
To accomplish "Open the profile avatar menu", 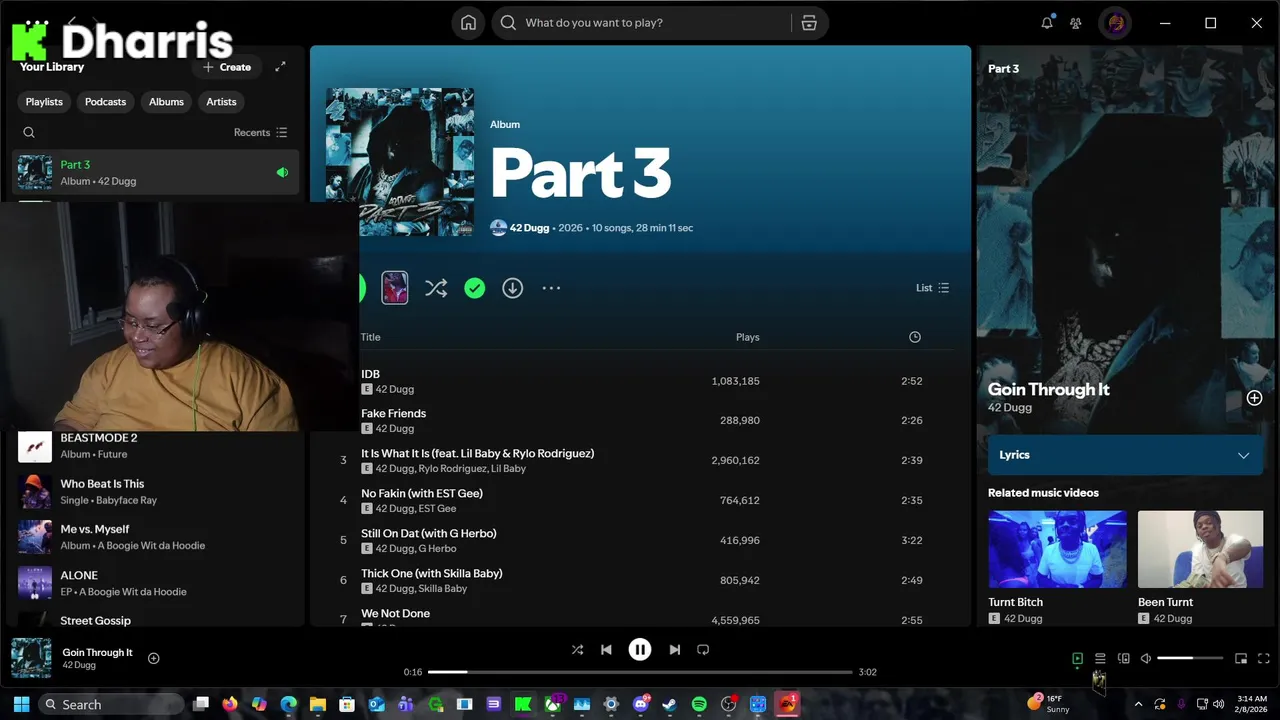I will (1116, 23).
